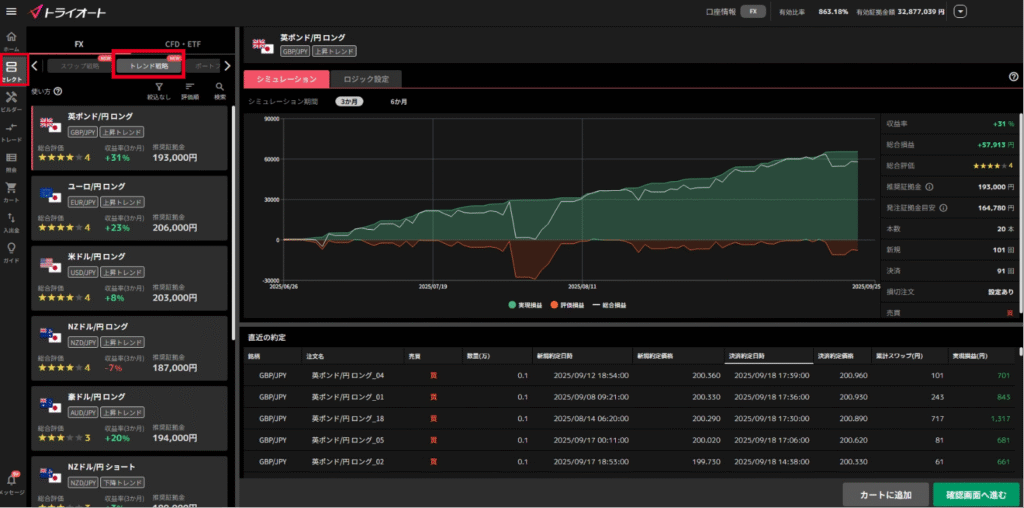Open the Guide (ガイド) lightbulb icon

pyautogui.click(x=11, y=250)
